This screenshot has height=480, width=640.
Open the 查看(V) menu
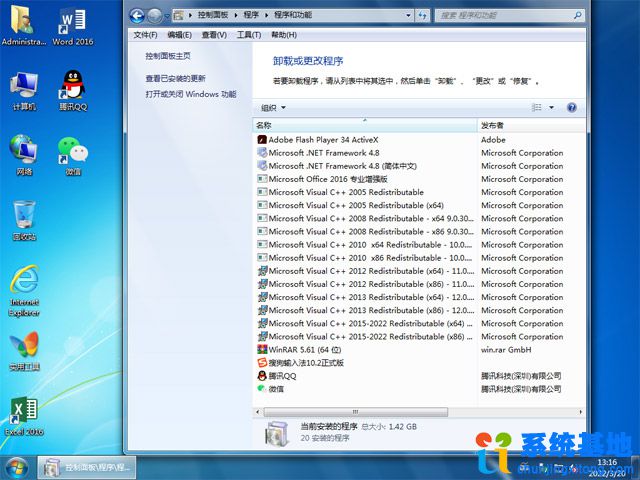coord(214,35)
